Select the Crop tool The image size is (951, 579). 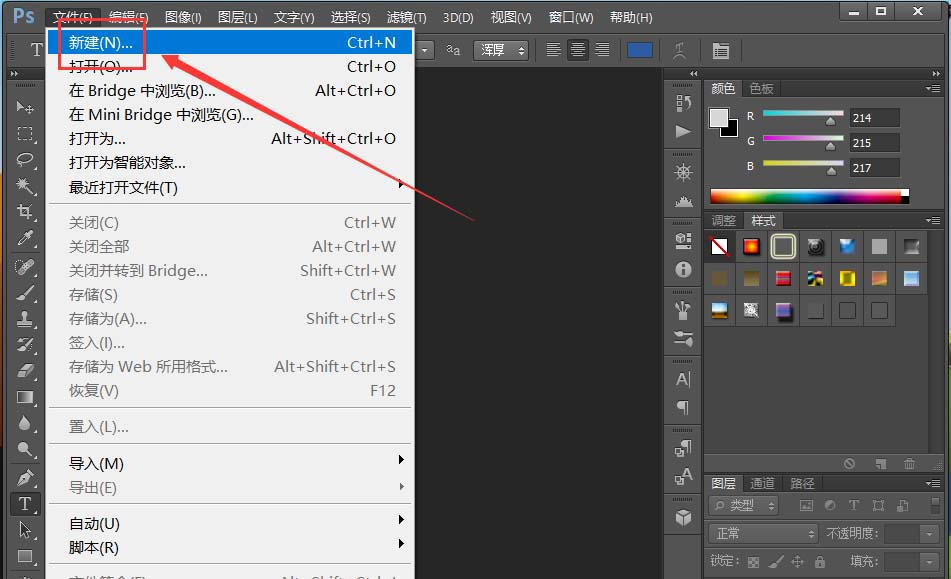25,211
